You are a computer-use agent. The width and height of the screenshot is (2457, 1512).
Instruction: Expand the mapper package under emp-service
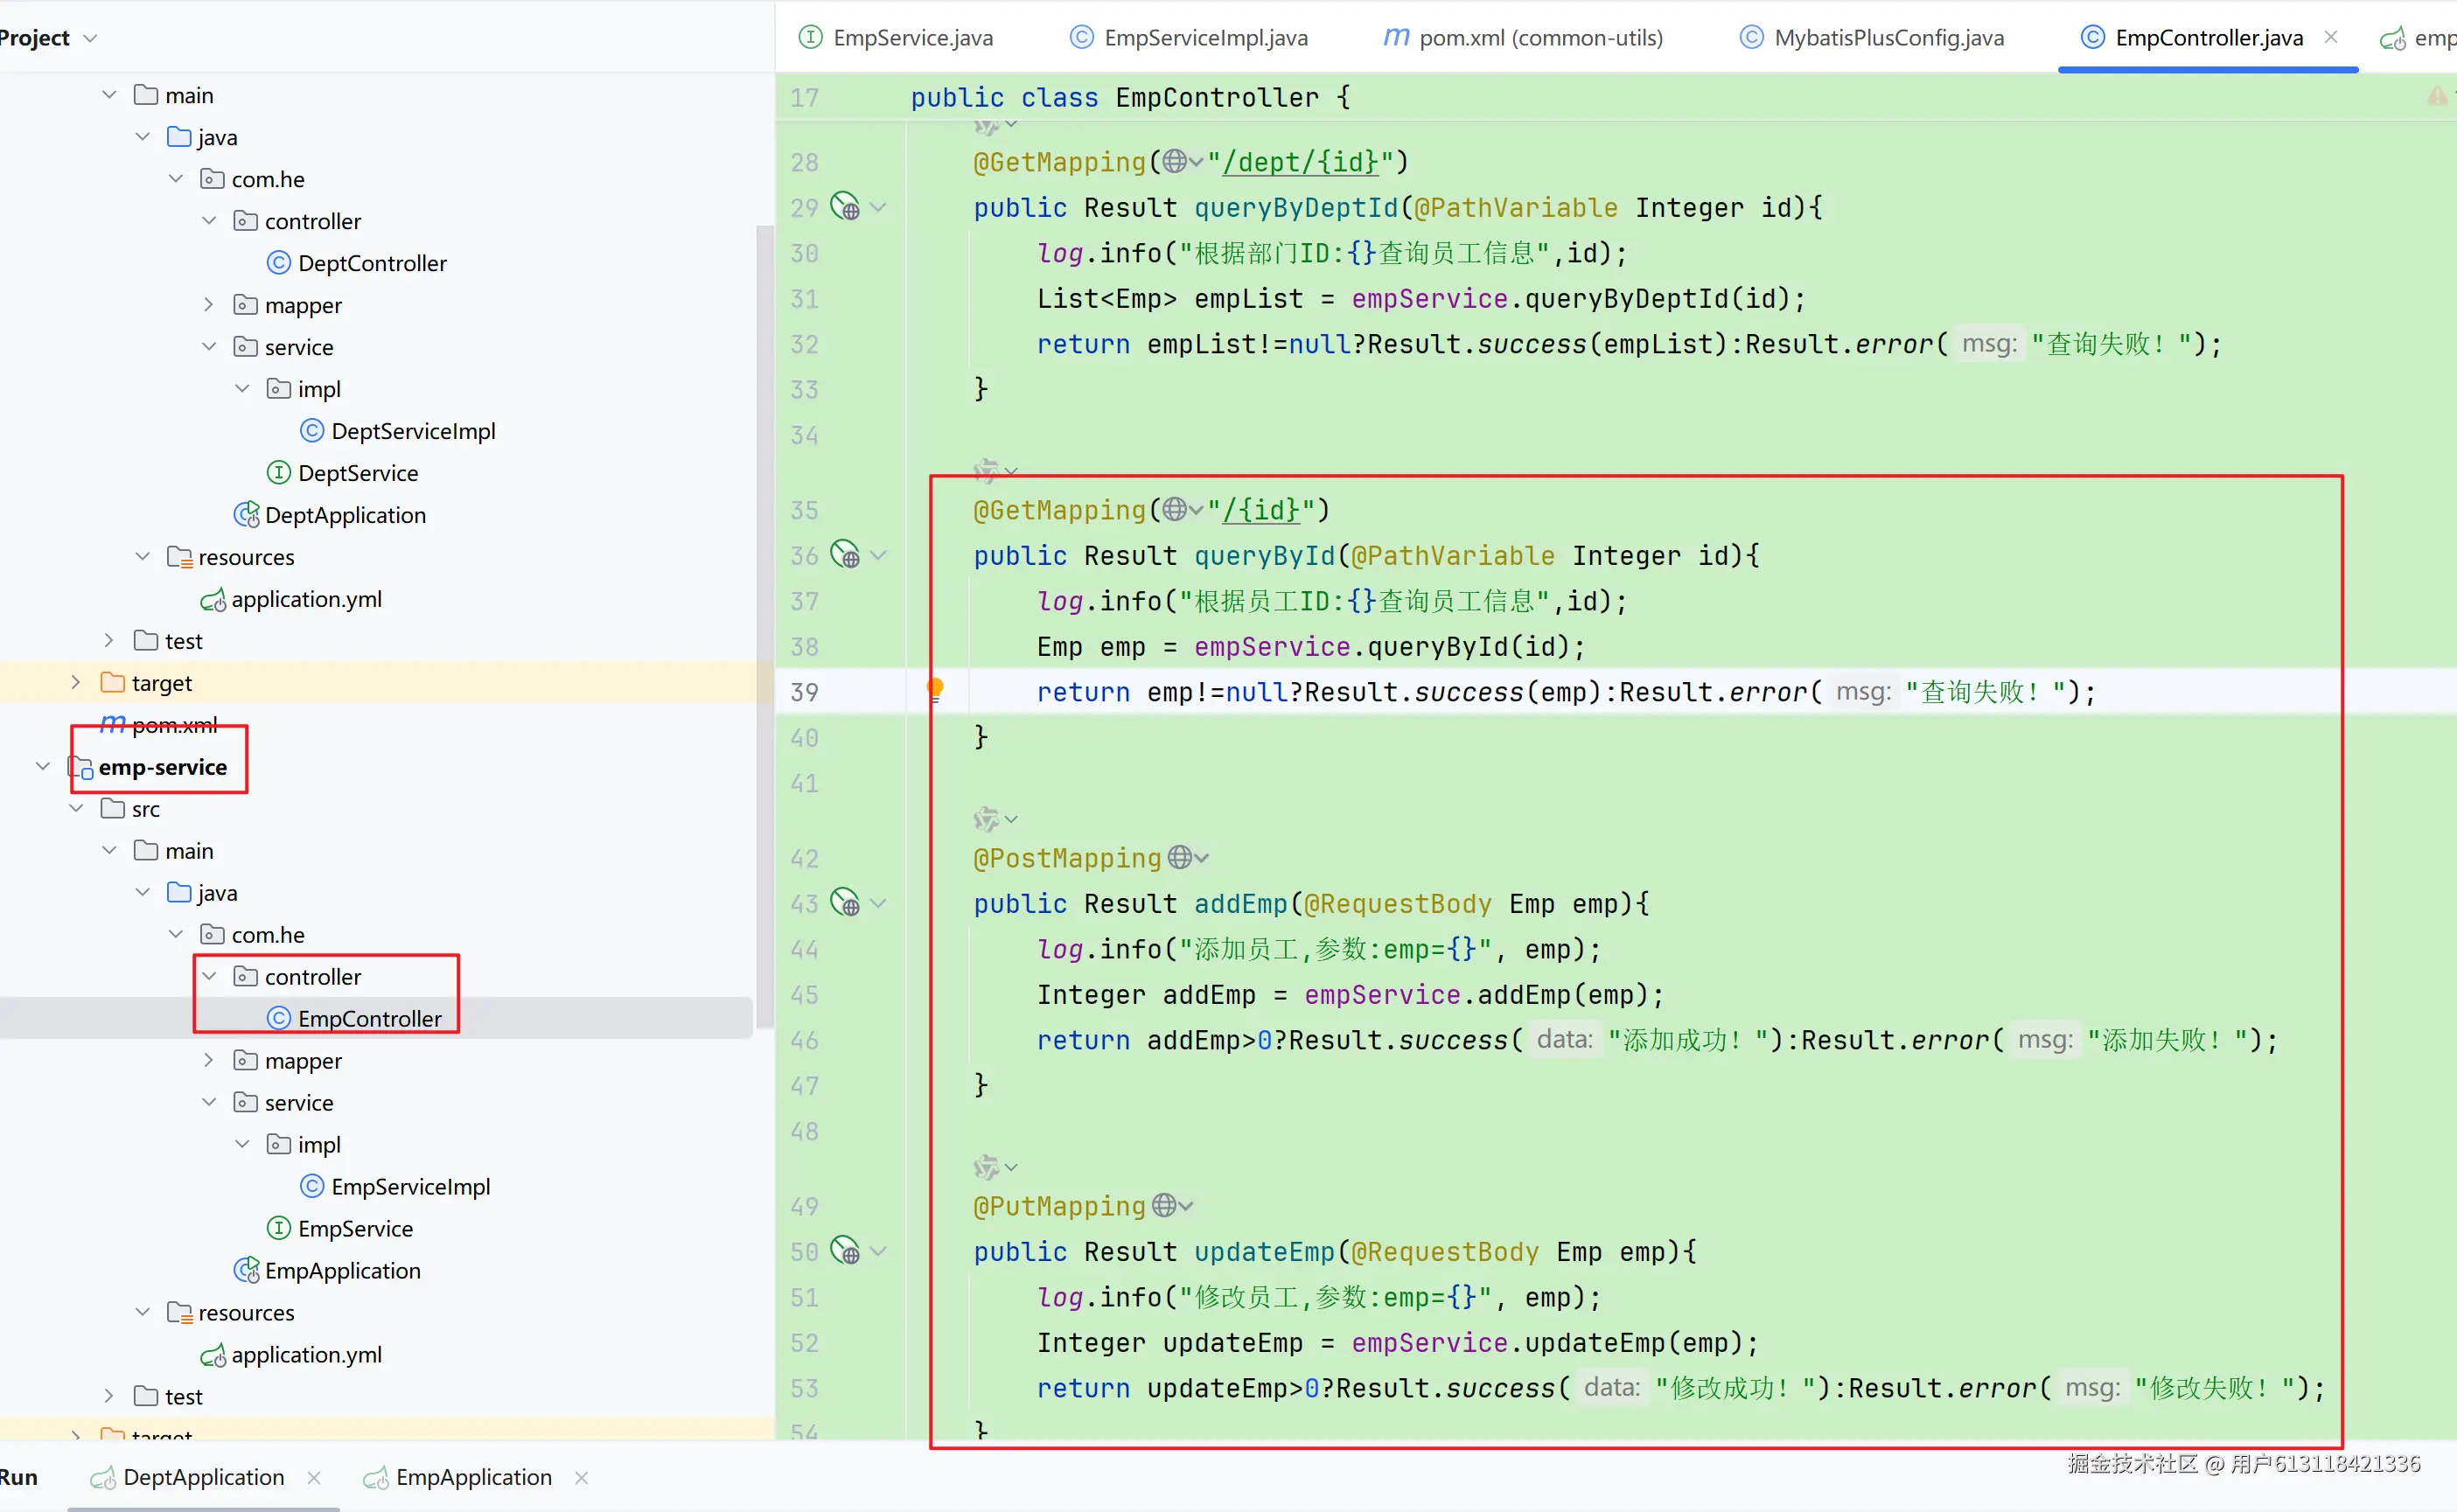209,1060
